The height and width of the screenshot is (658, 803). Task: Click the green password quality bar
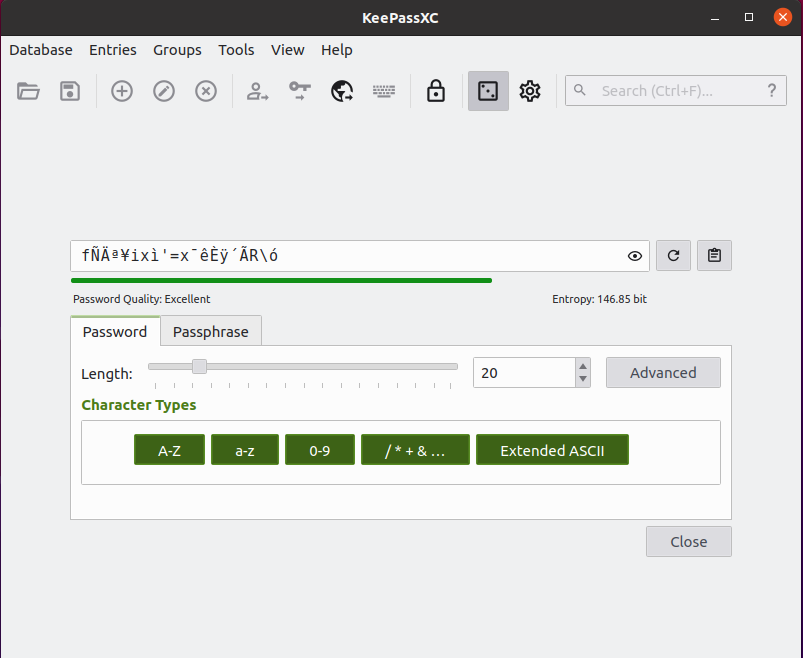281,281
